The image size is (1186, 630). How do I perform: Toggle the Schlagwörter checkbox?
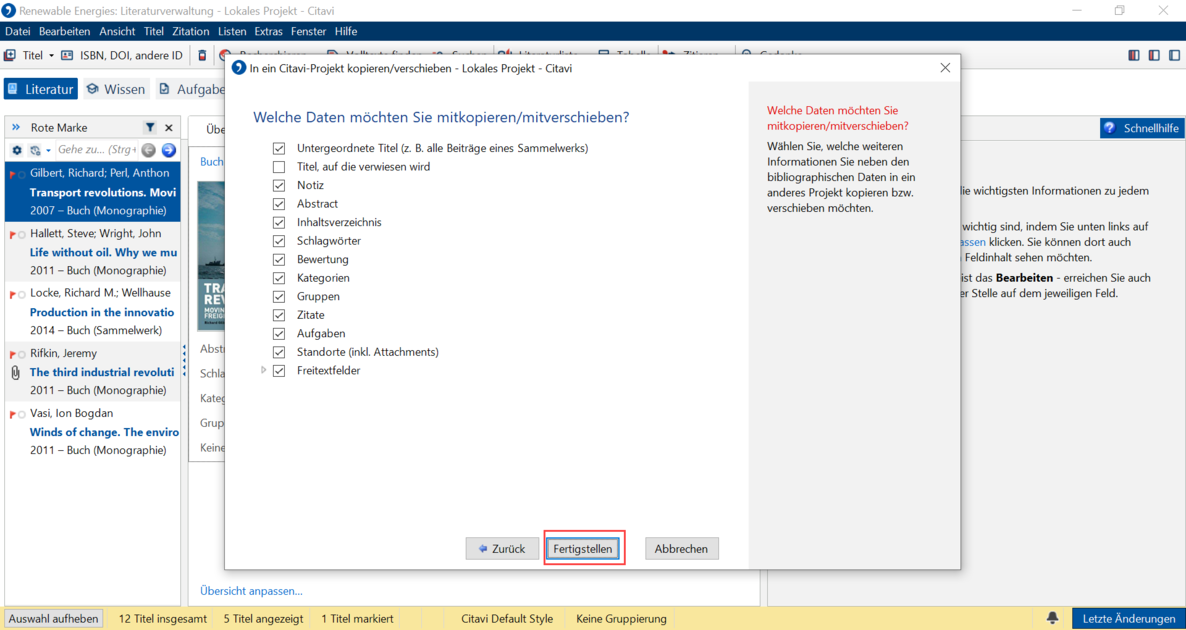pyautogui.click(x=279, y=241)
